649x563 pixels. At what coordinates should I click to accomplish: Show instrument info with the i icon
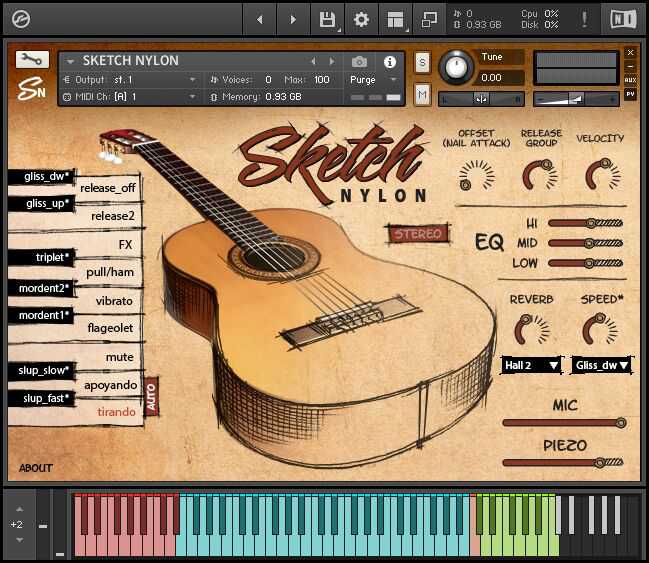(x=389, y=62)
